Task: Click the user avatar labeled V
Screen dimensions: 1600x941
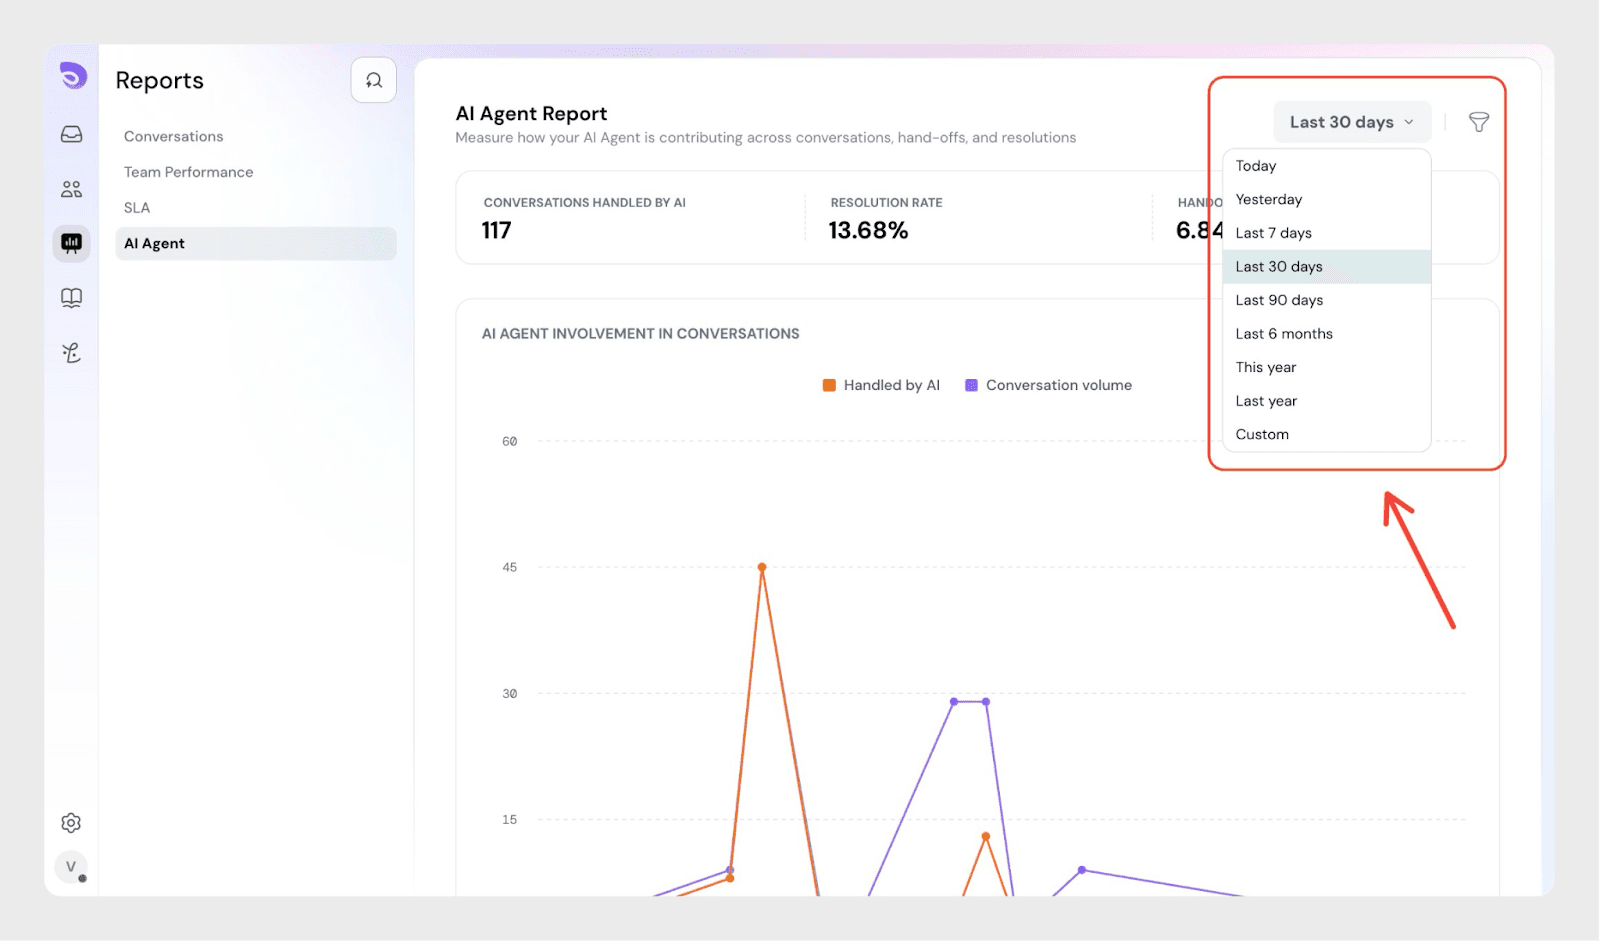Action: [71, 867]
